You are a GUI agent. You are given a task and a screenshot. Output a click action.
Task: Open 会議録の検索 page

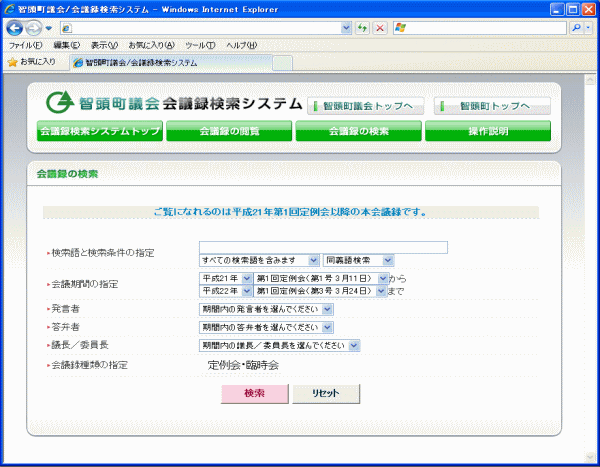coord(359,131)
